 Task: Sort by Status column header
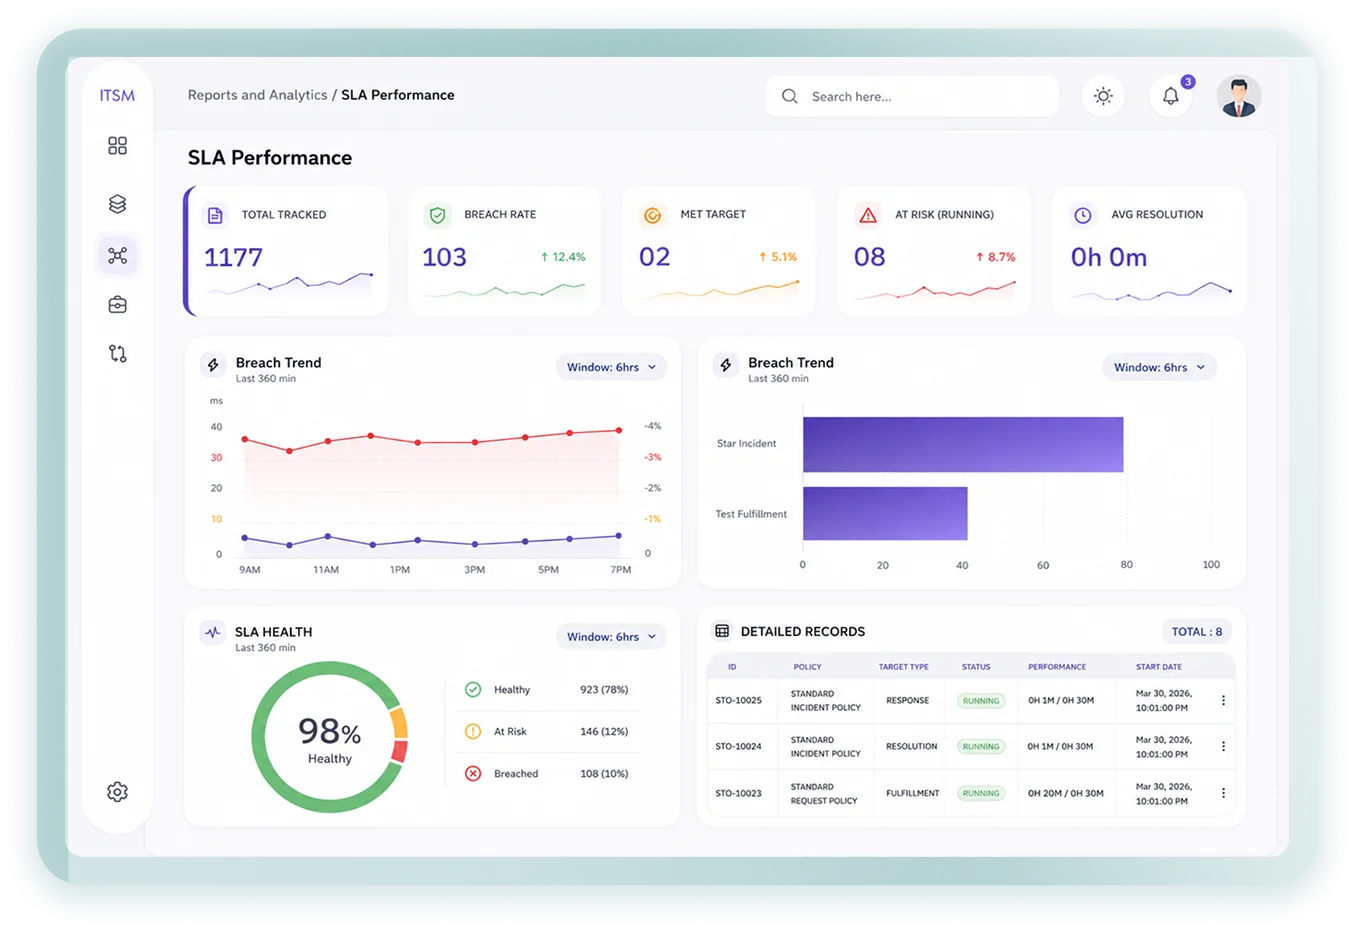click(x=976, y=667)
